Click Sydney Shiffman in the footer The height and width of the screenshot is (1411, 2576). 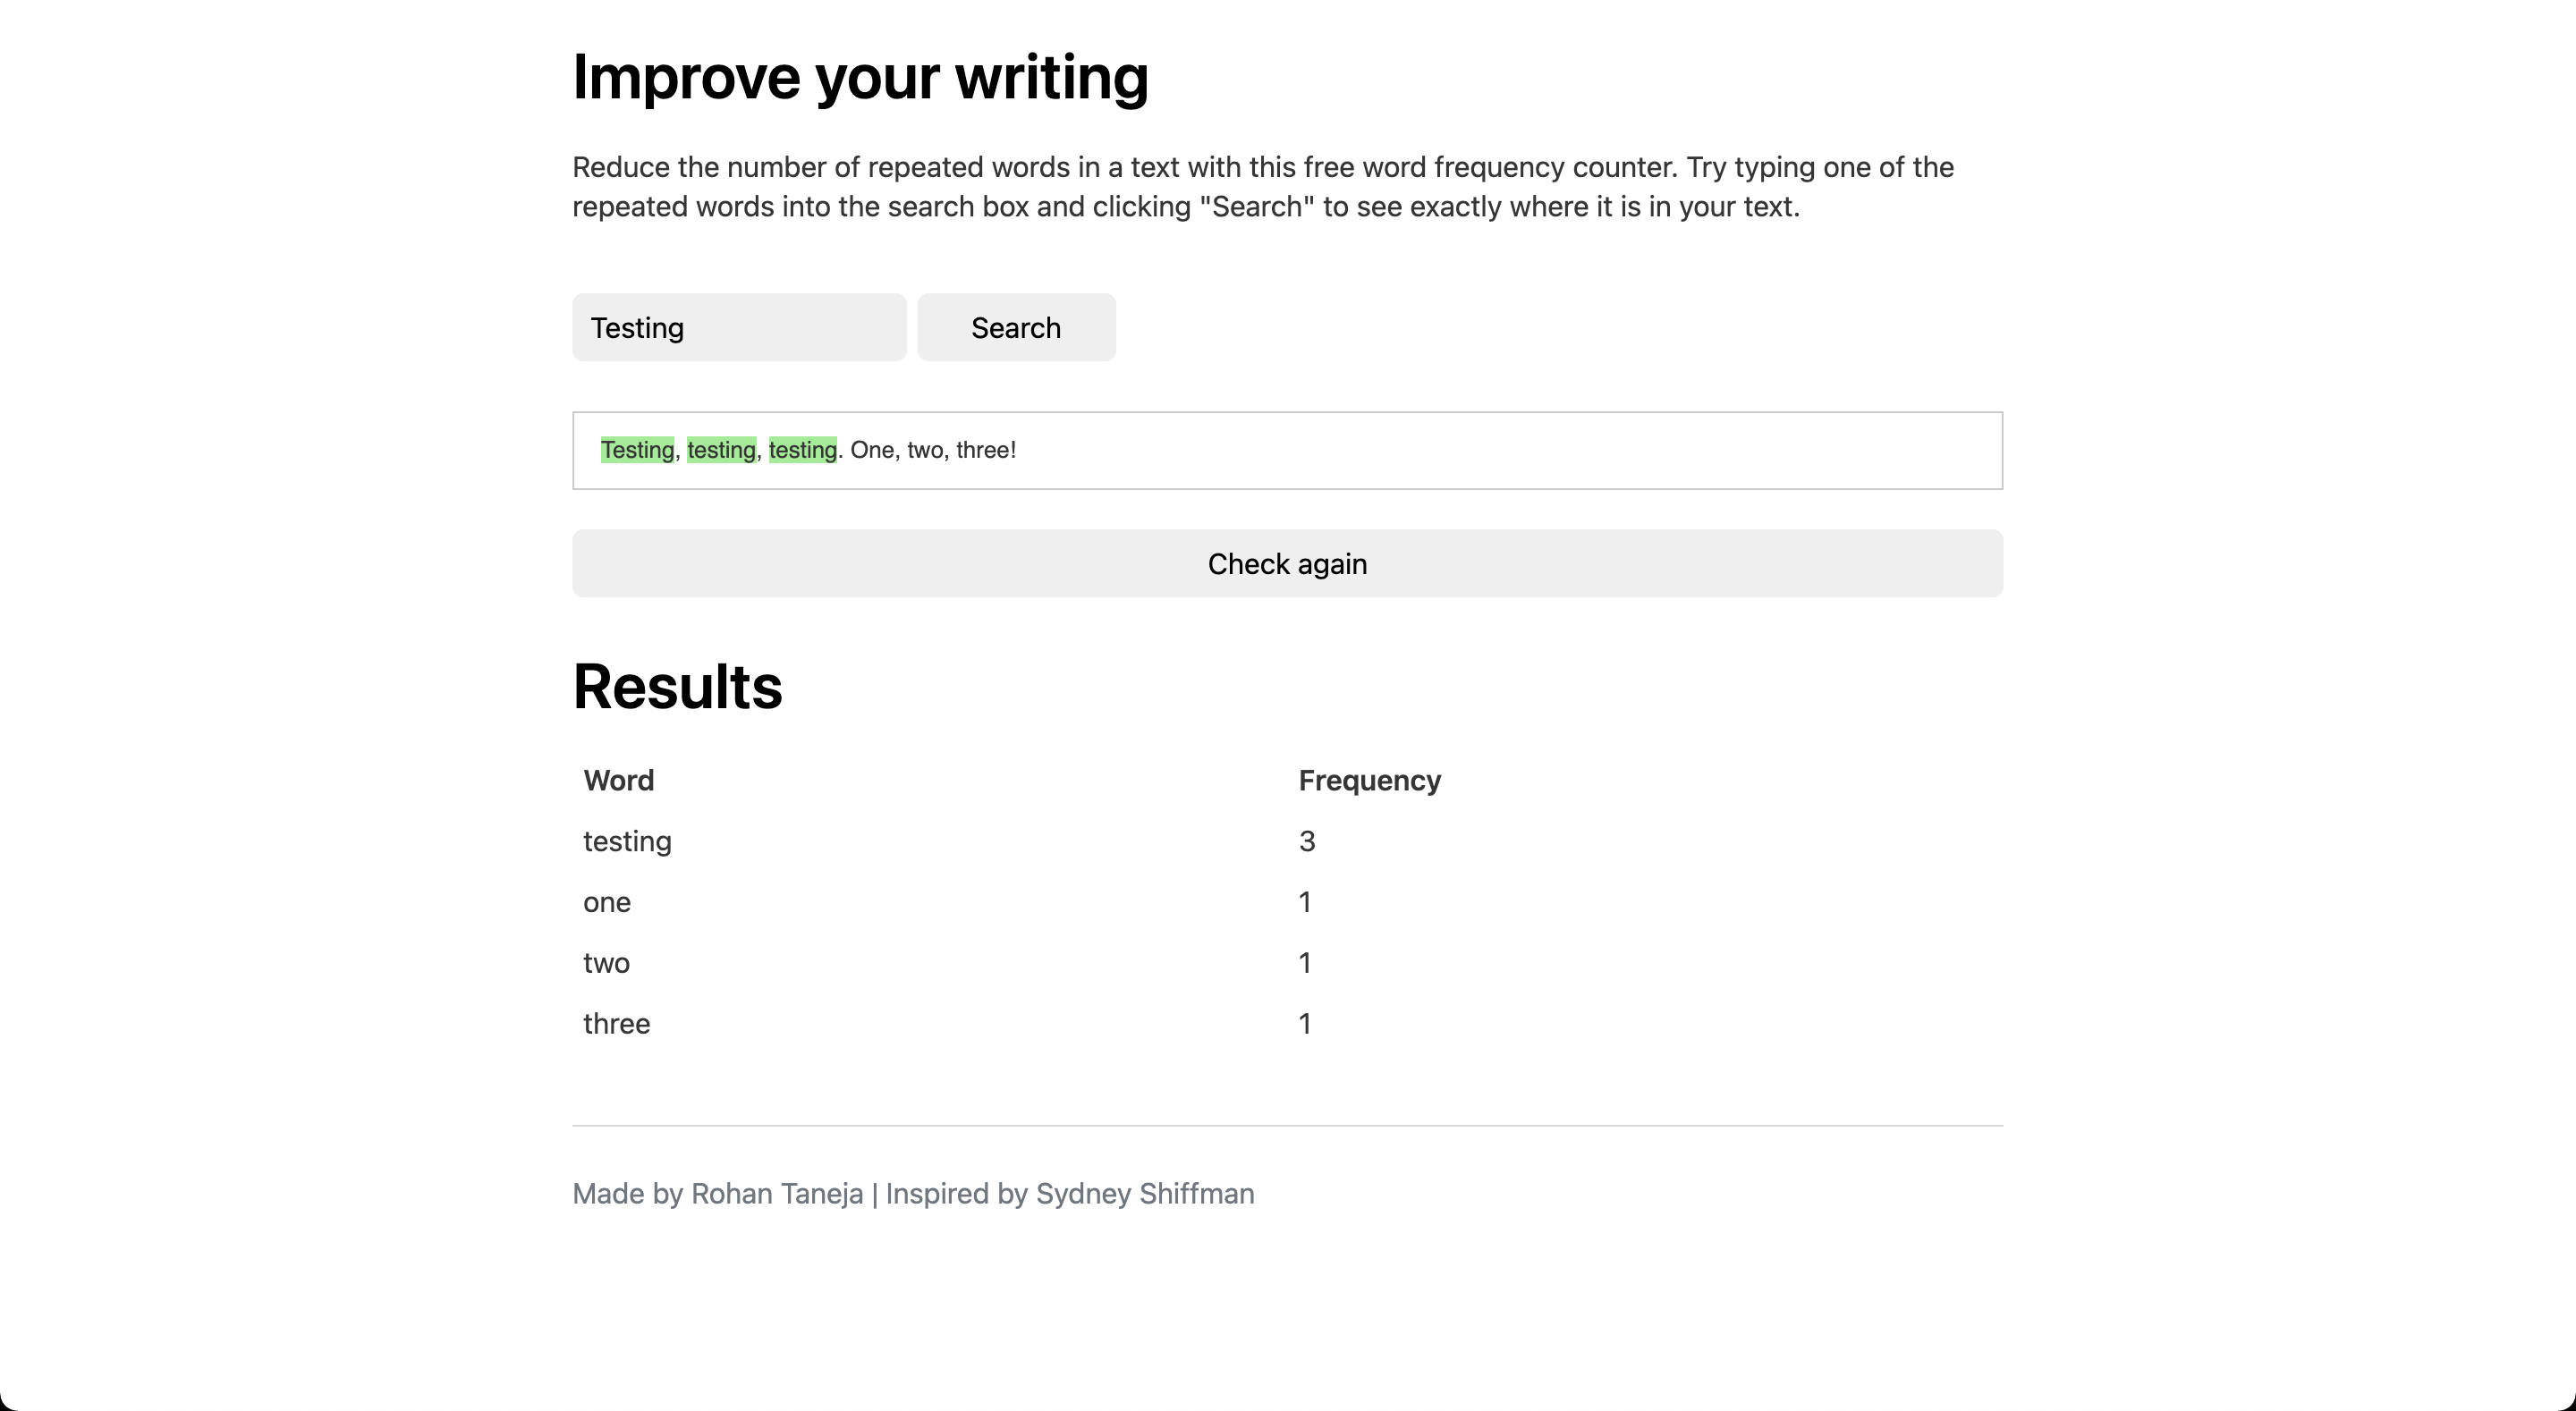[x=1144, y=1193]
